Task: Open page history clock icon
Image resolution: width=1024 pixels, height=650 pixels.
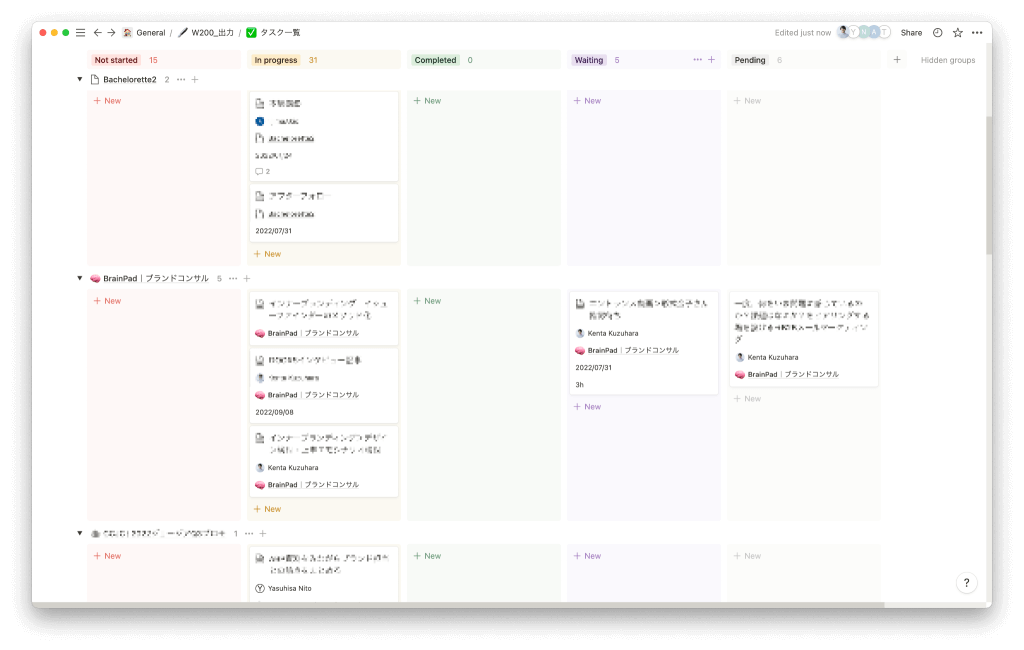Action: (937, 33)
